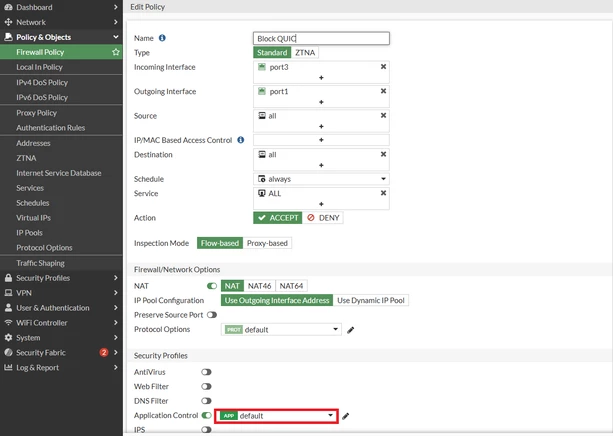The width and height of the screenshot is (613, 436).
Task: Select the ZTNA policy type
Action: click(x=305, y=52)
